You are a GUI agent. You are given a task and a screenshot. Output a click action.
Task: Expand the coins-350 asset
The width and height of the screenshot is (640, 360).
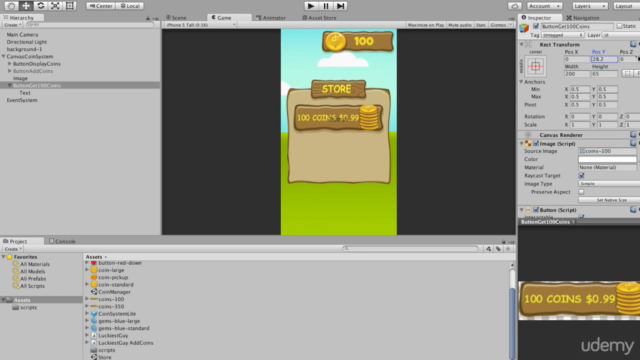click(x=87, y=307)
